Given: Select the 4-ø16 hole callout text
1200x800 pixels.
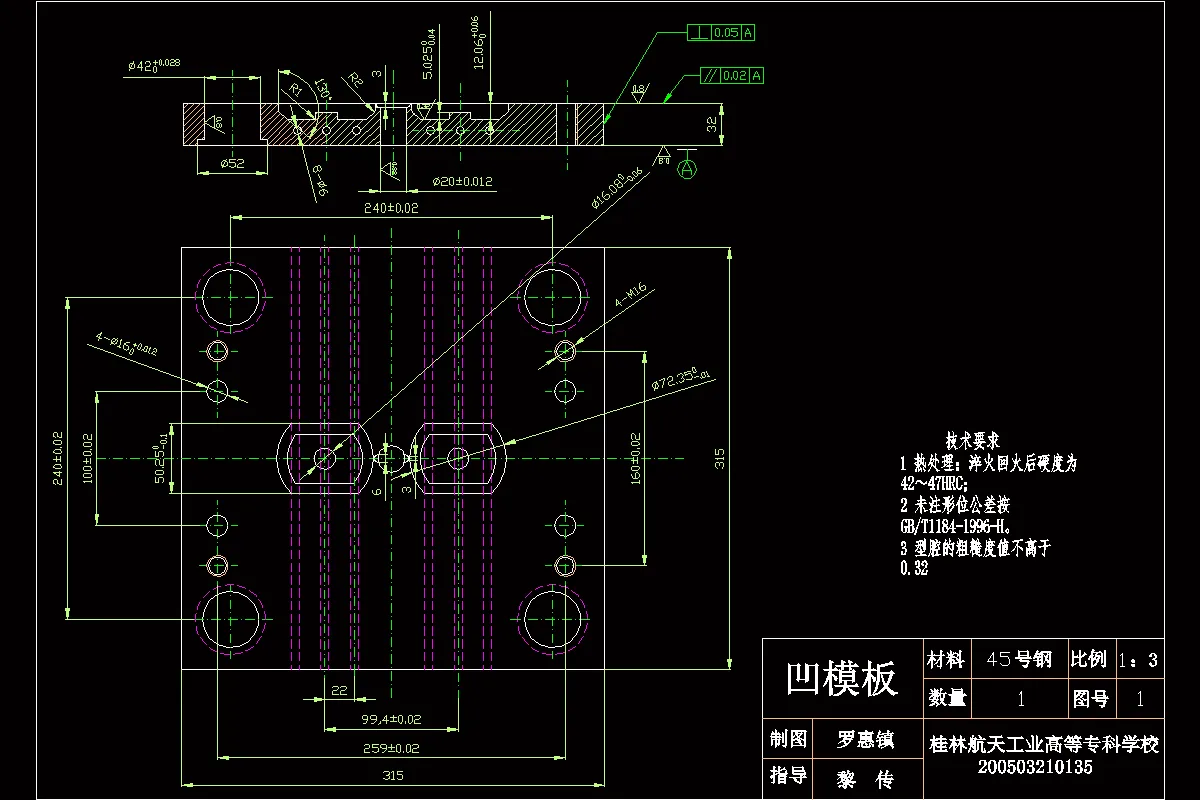Looking at the screenshot, I should 127,345.
